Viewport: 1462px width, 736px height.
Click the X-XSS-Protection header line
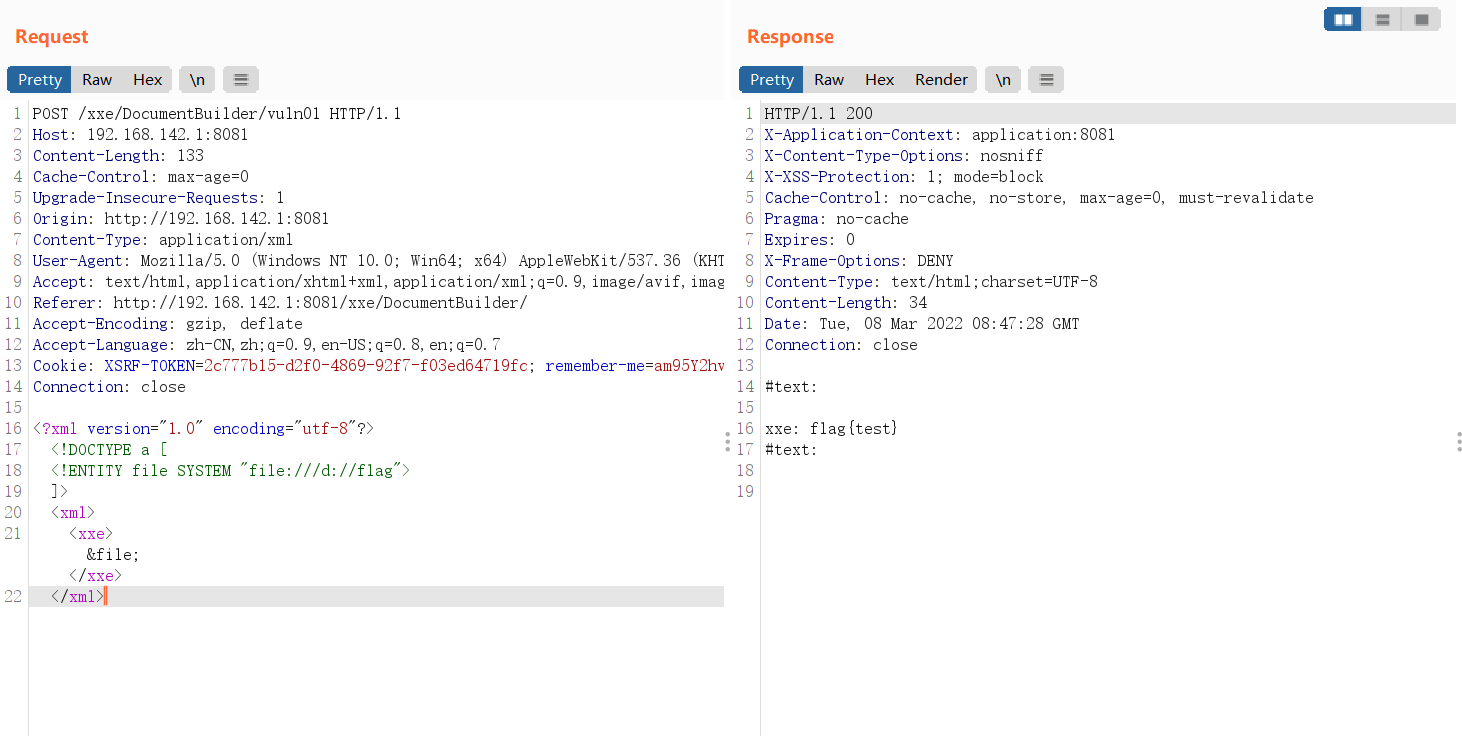click(904, 177)
